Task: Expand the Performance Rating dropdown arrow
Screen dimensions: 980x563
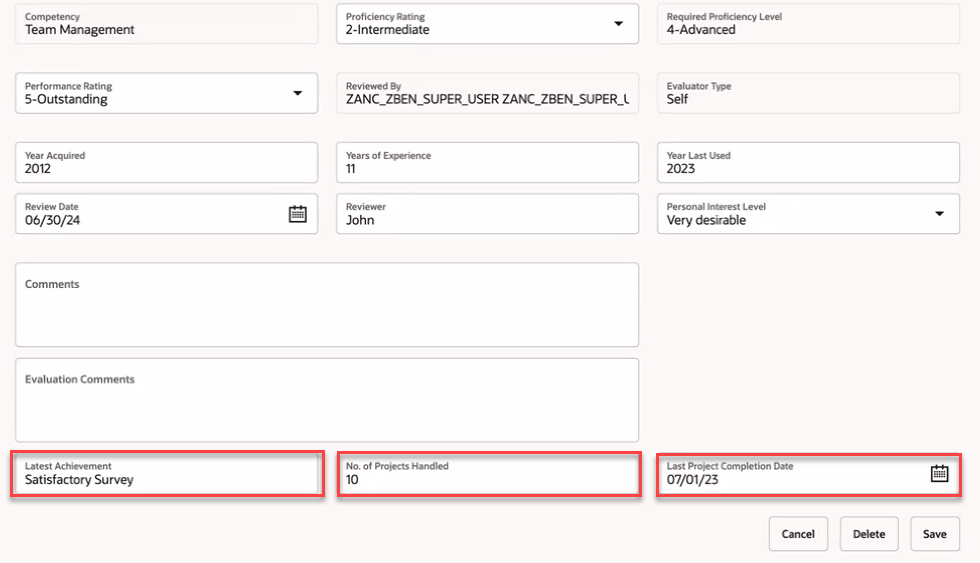Action: point(298,93)
